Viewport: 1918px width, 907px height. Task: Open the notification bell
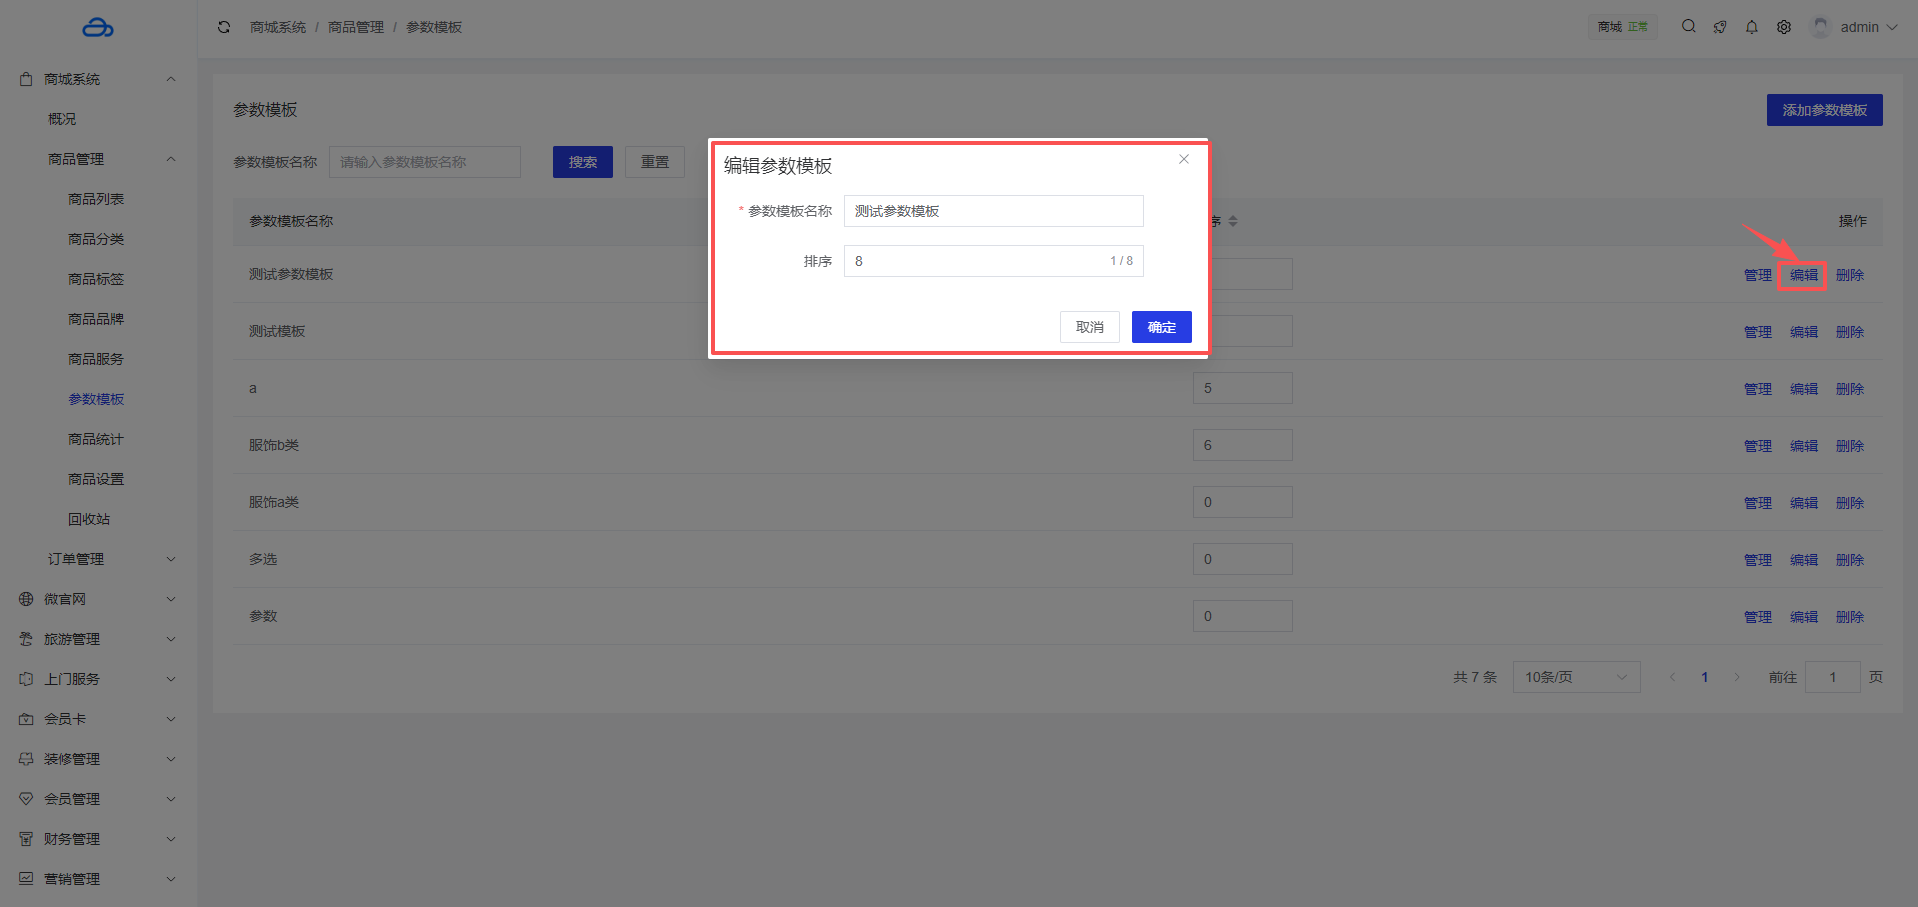[x=1752, y=27]
